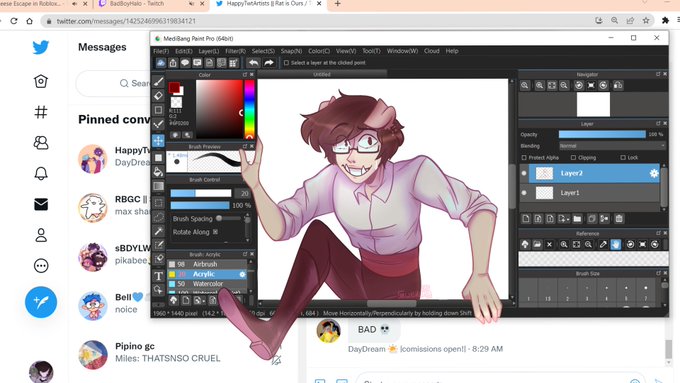
Task: Select the rectangular Select tool
Action: point(158,202)
